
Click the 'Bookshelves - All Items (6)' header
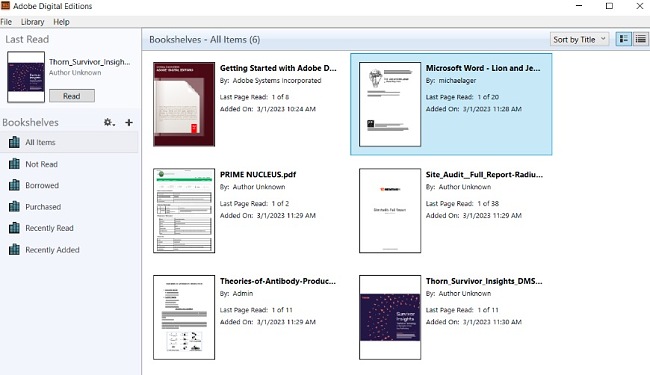point(205,39)
